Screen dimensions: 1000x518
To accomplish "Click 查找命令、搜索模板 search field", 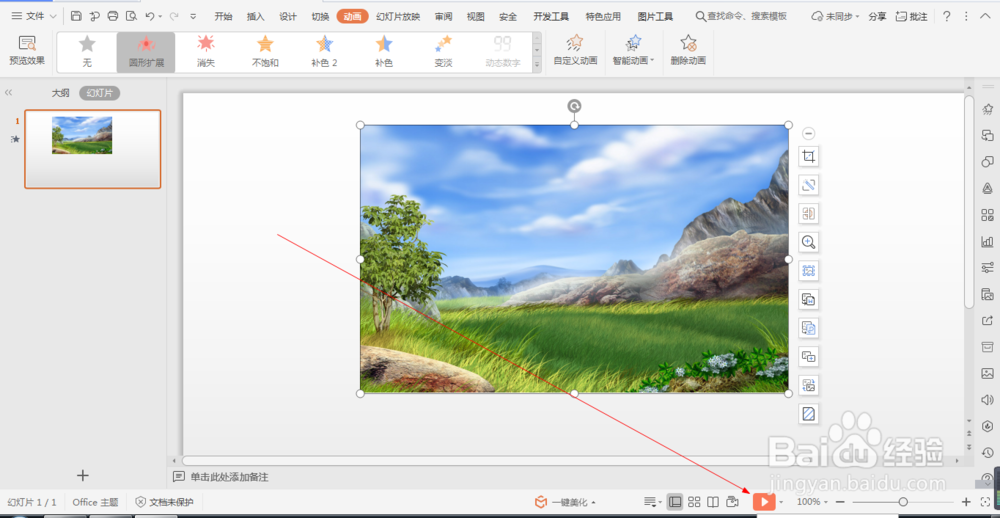I will point(740,17).
